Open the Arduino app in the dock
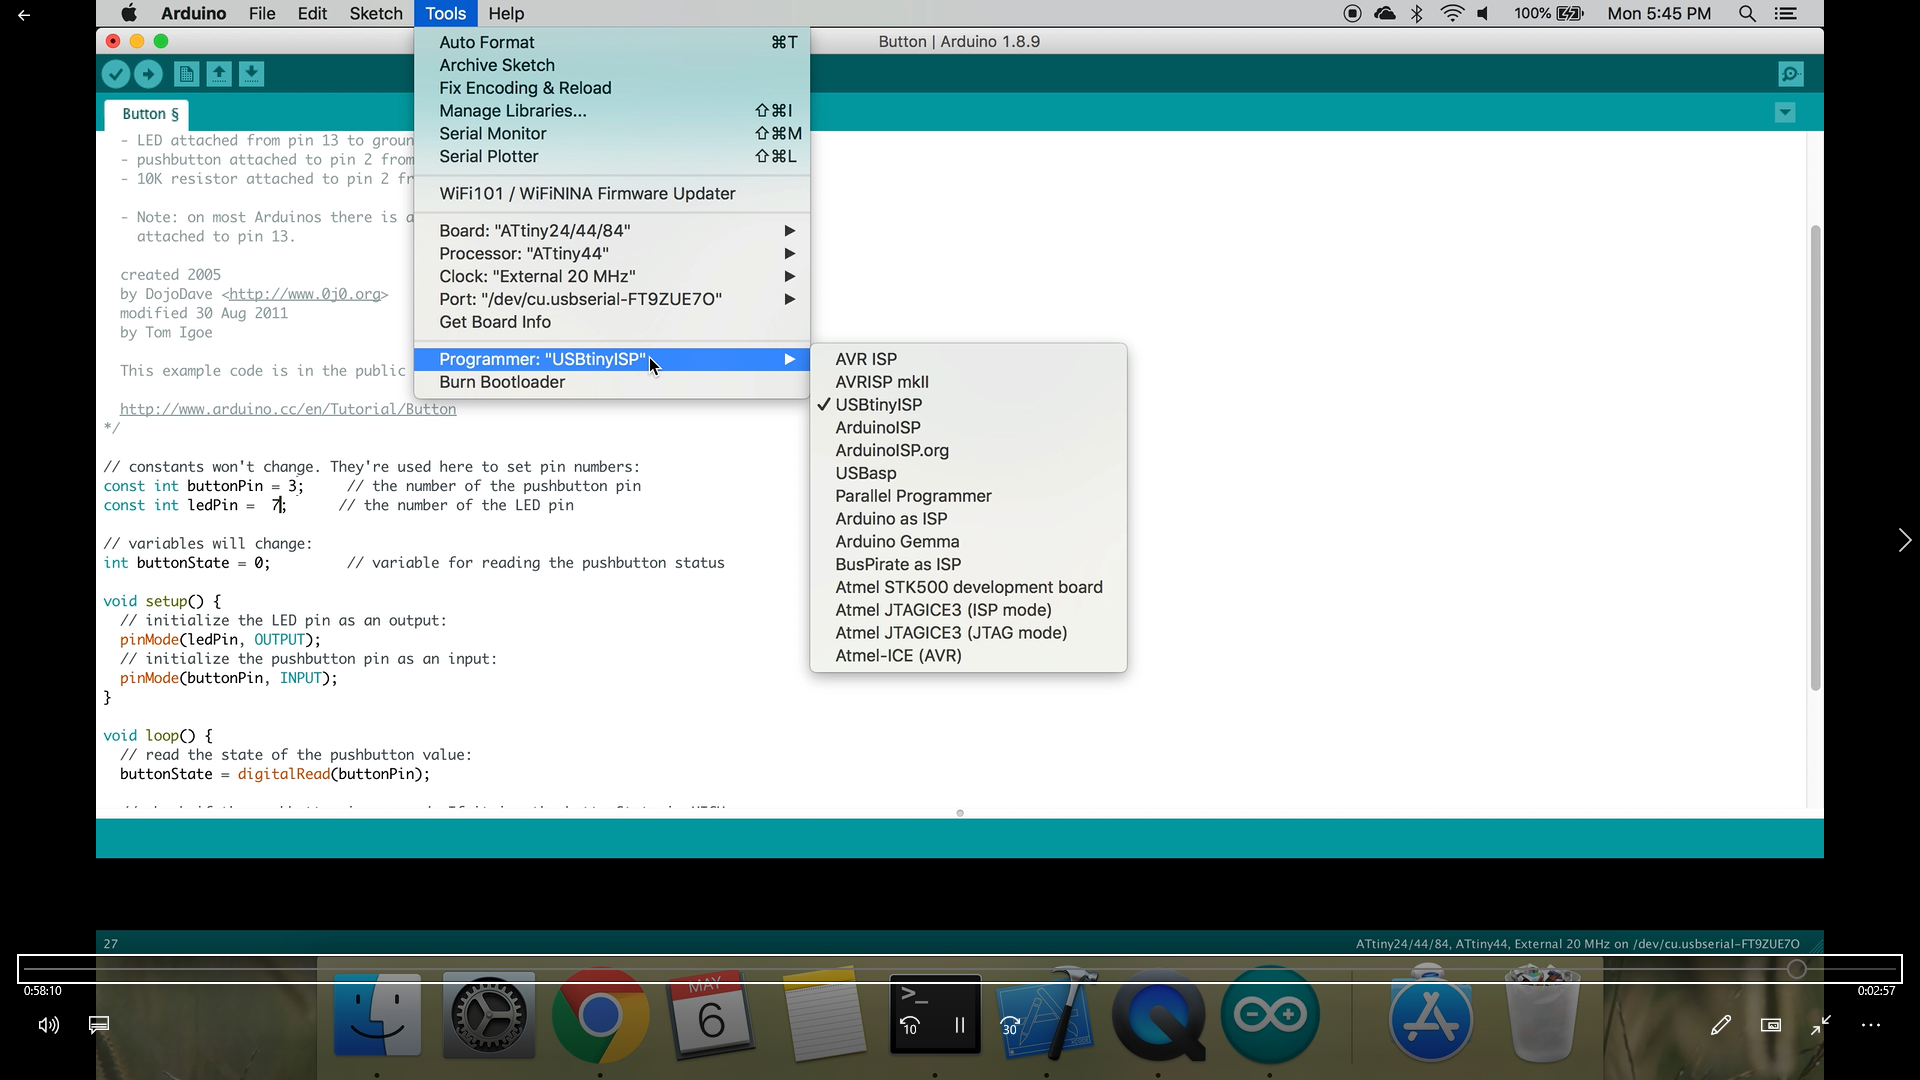 coord(1269,1016)
